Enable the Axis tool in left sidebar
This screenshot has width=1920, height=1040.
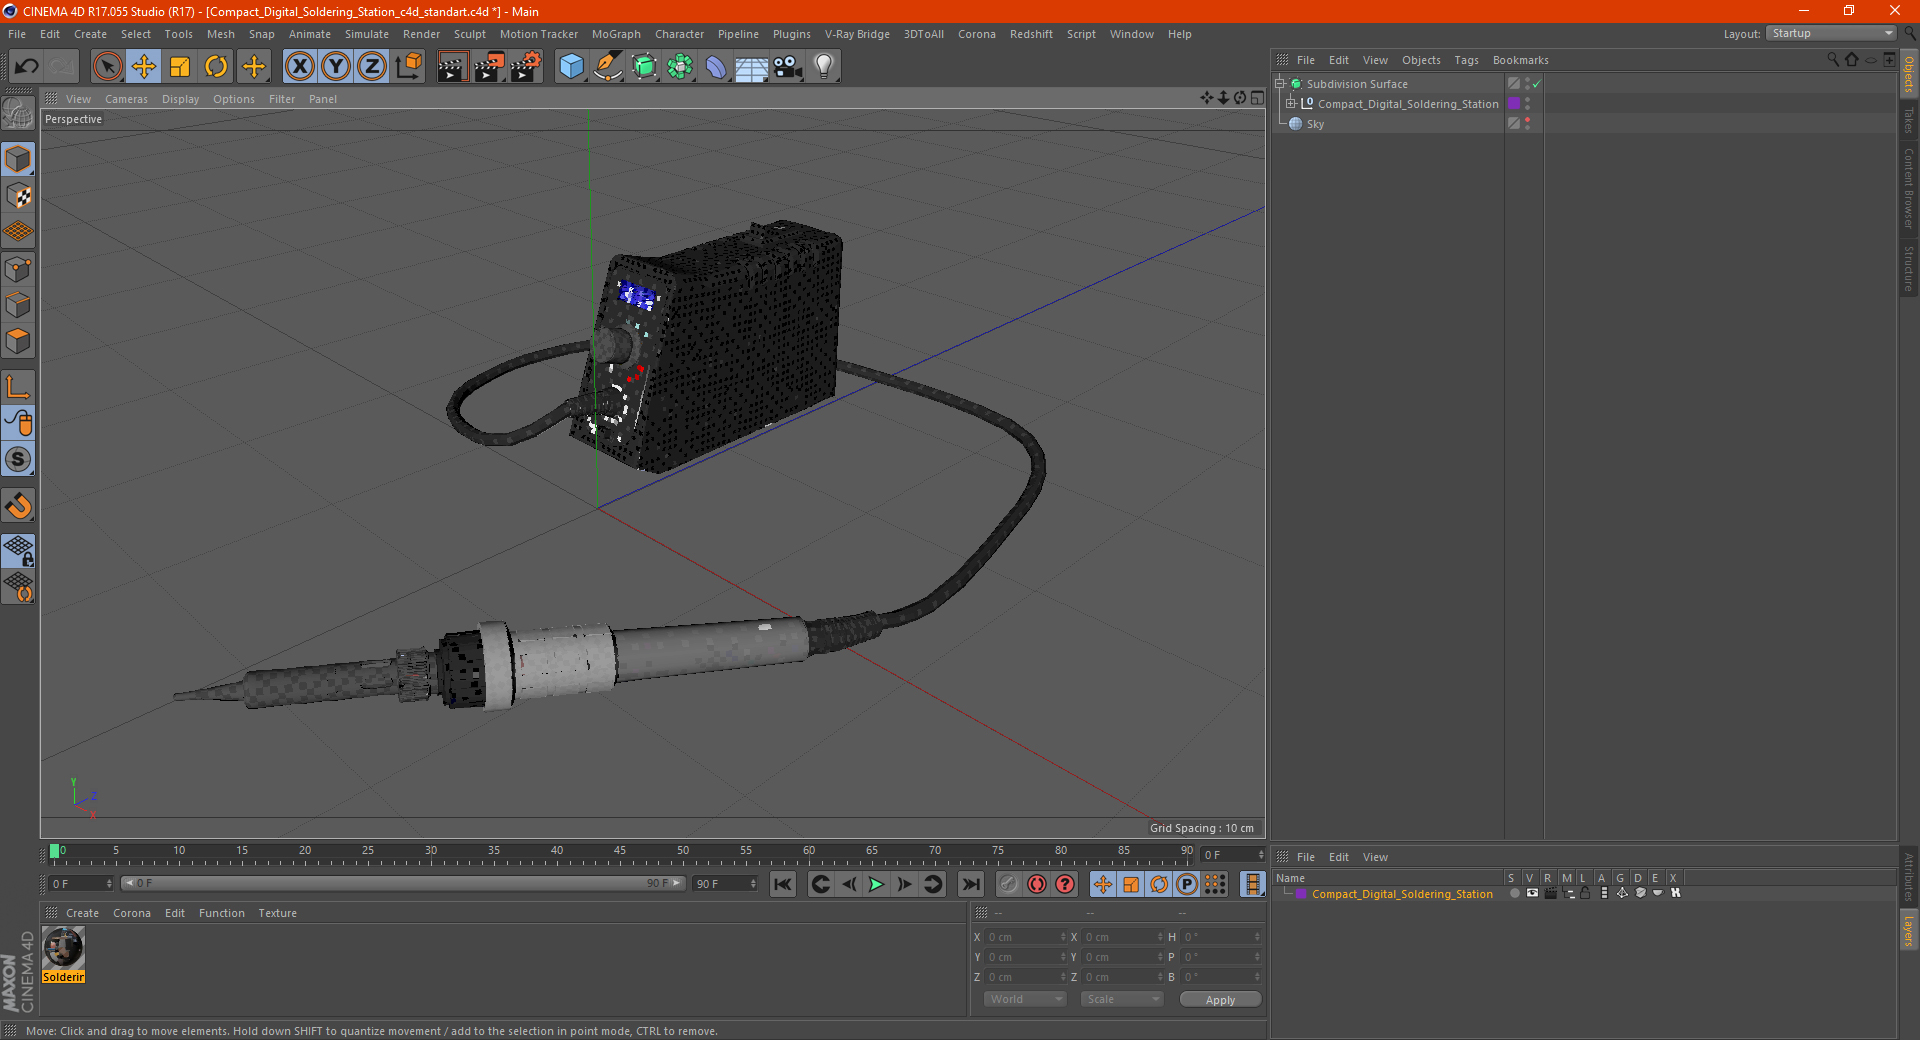(x=18, y=387)
